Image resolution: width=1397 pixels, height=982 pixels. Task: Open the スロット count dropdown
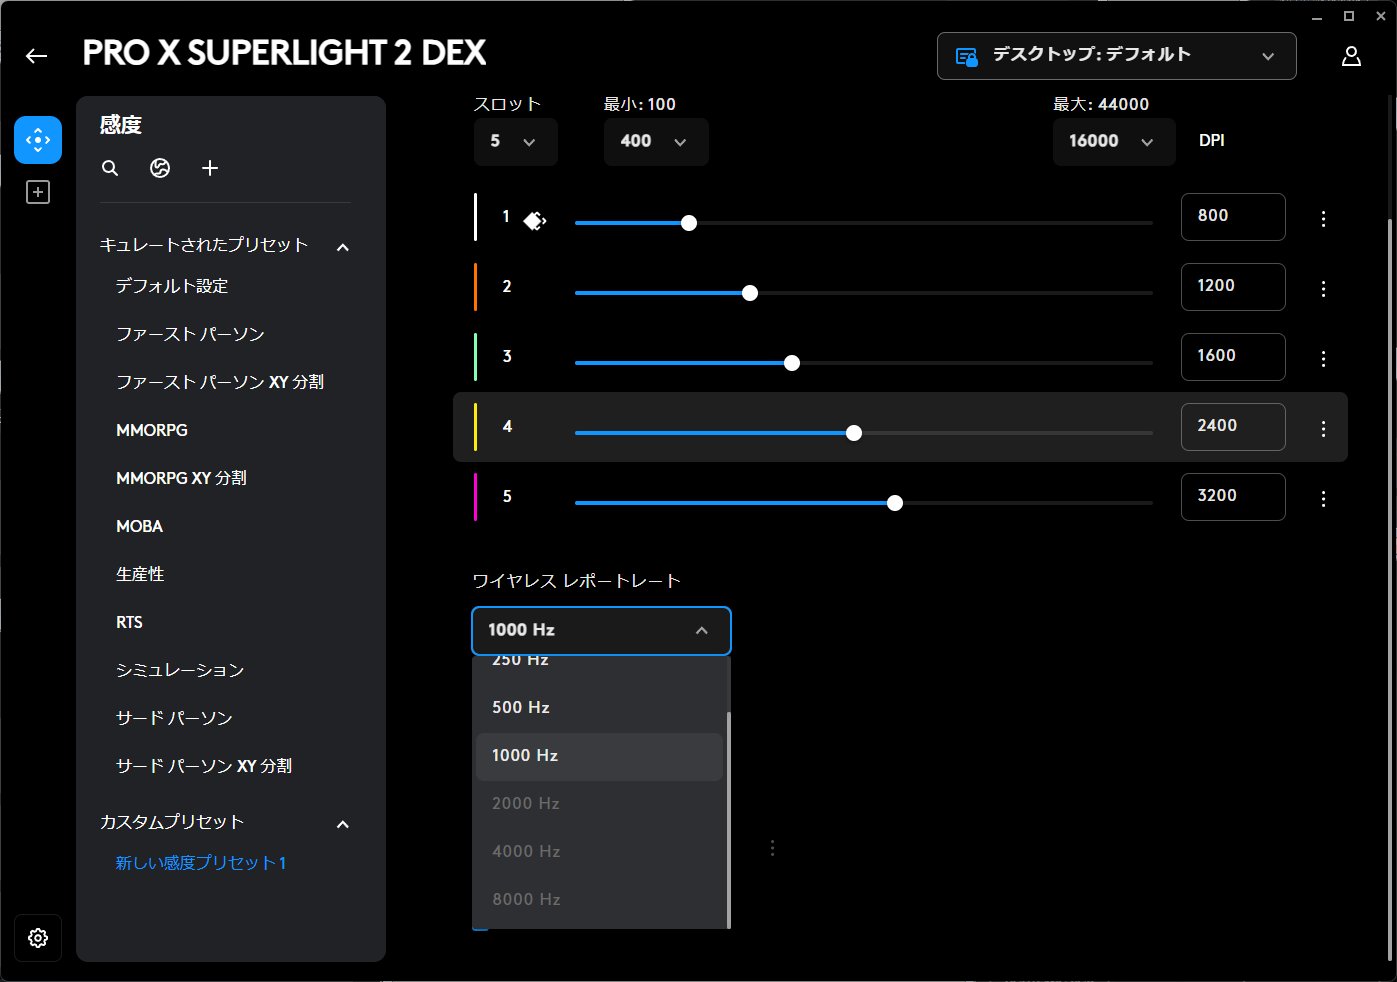[x=515, y=142]
